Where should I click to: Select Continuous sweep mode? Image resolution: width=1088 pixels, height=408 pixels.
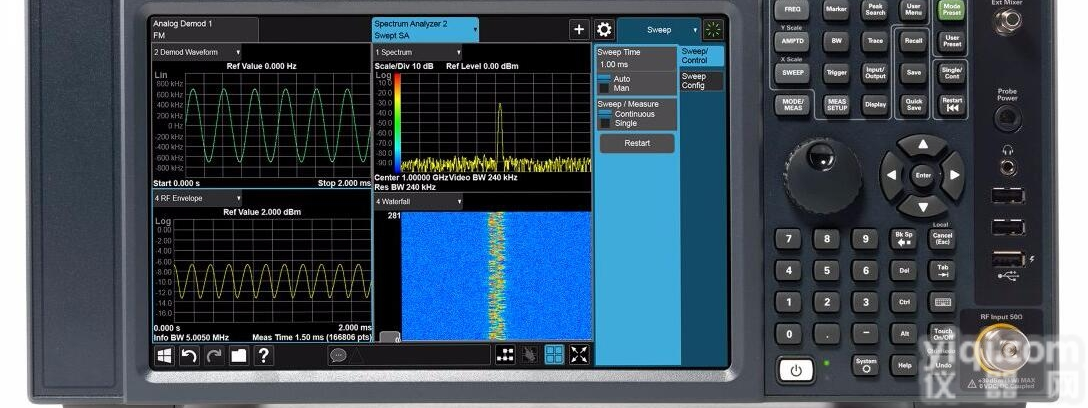[x=634, y=114]
